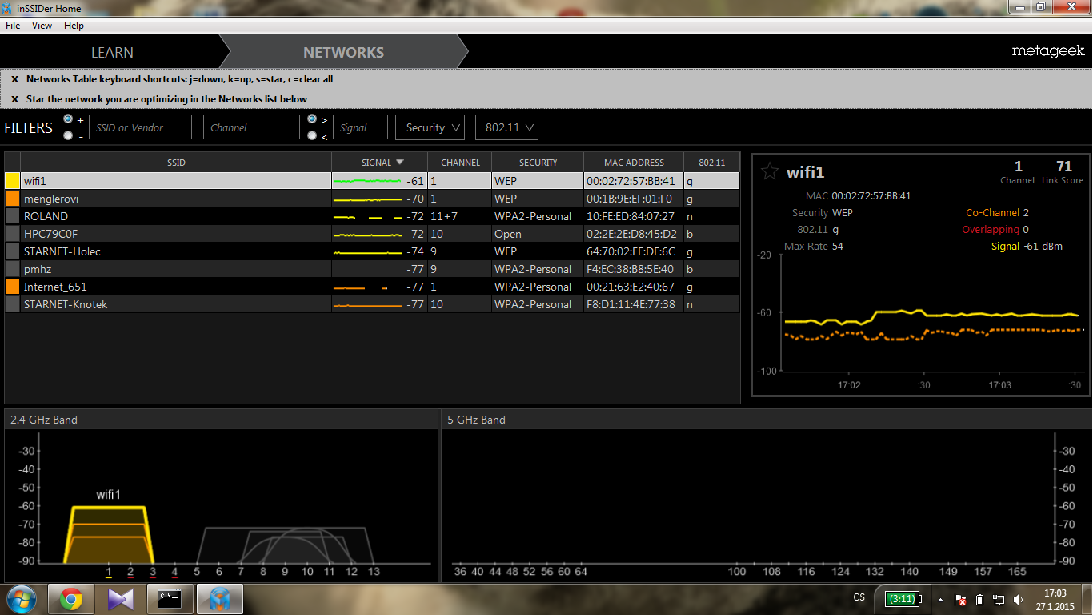1092x615 pixels.
Task: Click the Overlapping 0 label
Action: point(995,229)
